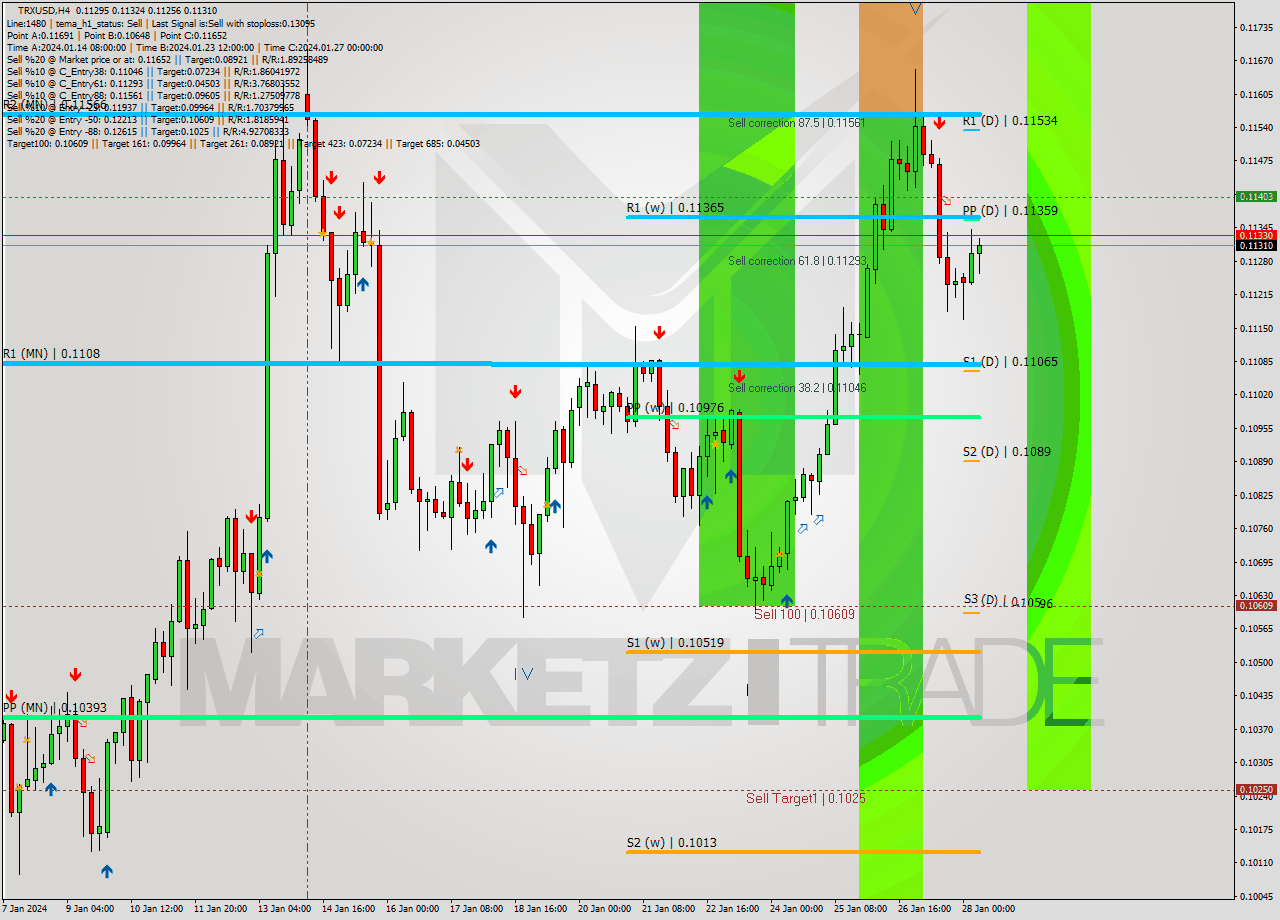Image resolution: width=1280 pixels, height=920 pixels.
Task: Click the green 0.11403 price tag
Action: click(1256, 197)
